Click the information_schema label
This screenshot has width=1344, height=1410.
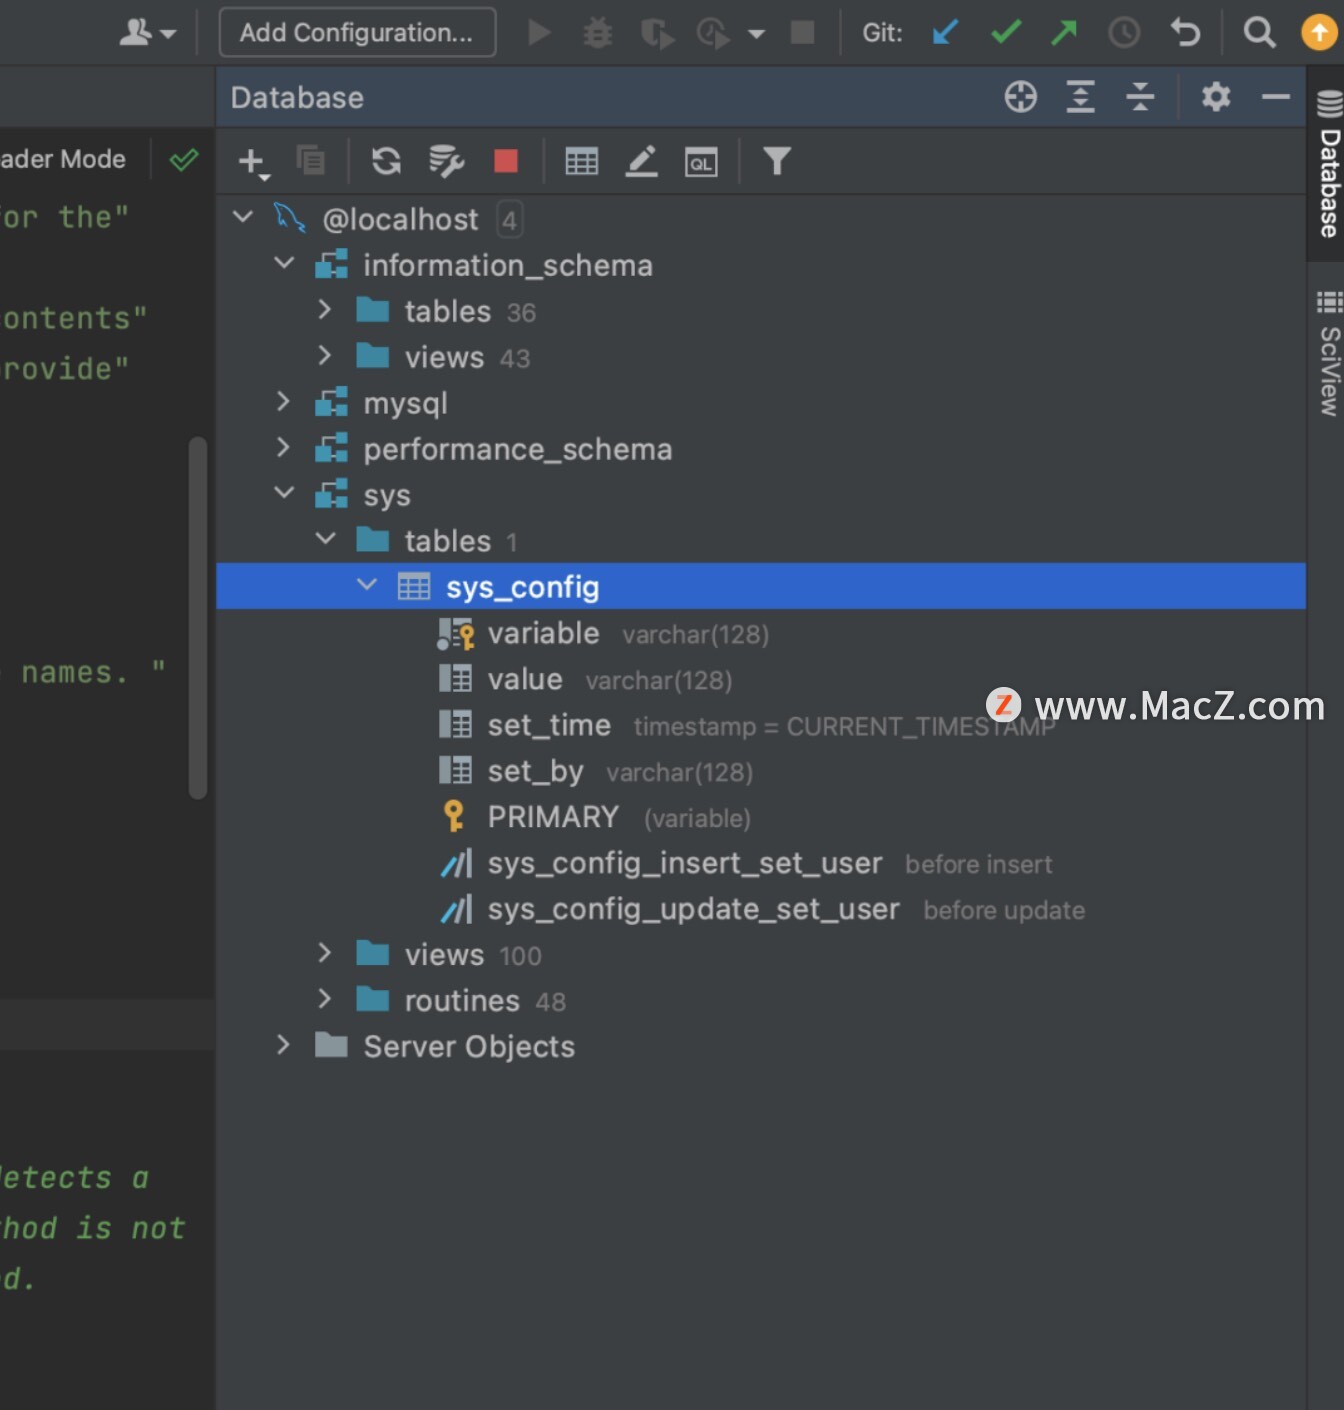pos(508,265)
